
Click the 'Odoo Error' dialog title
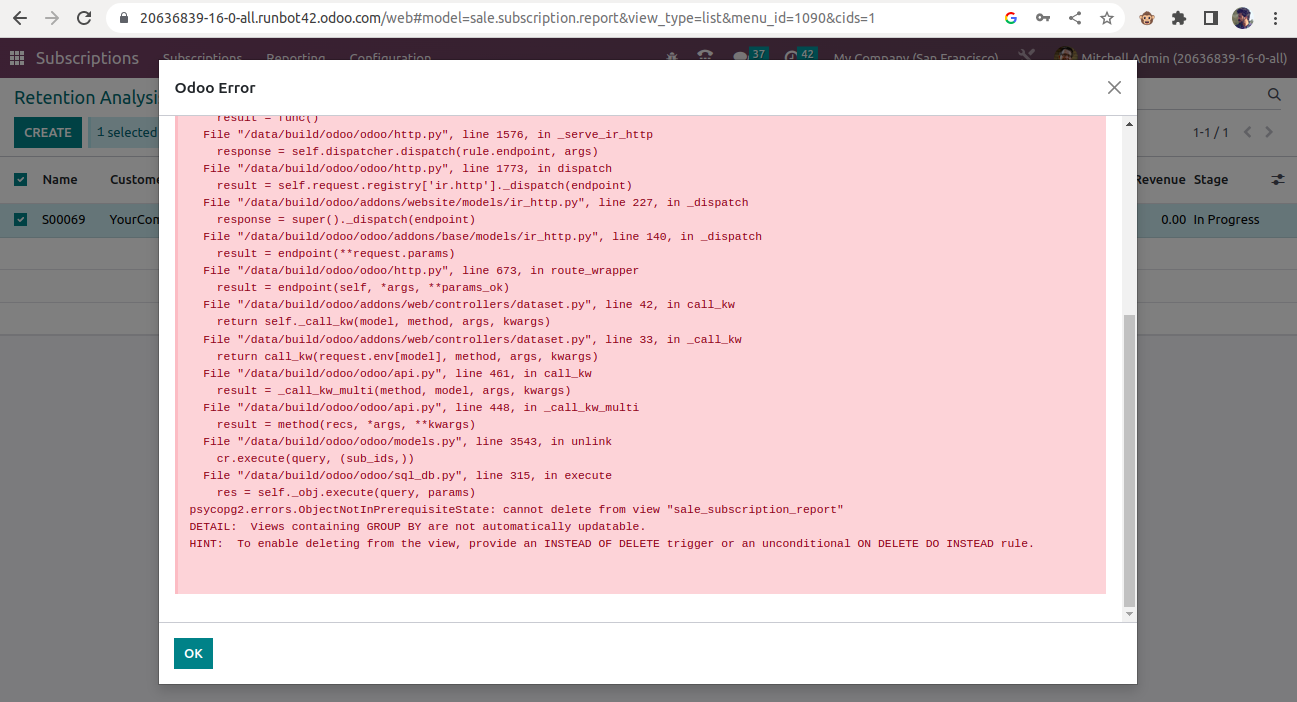coord(215,88)
